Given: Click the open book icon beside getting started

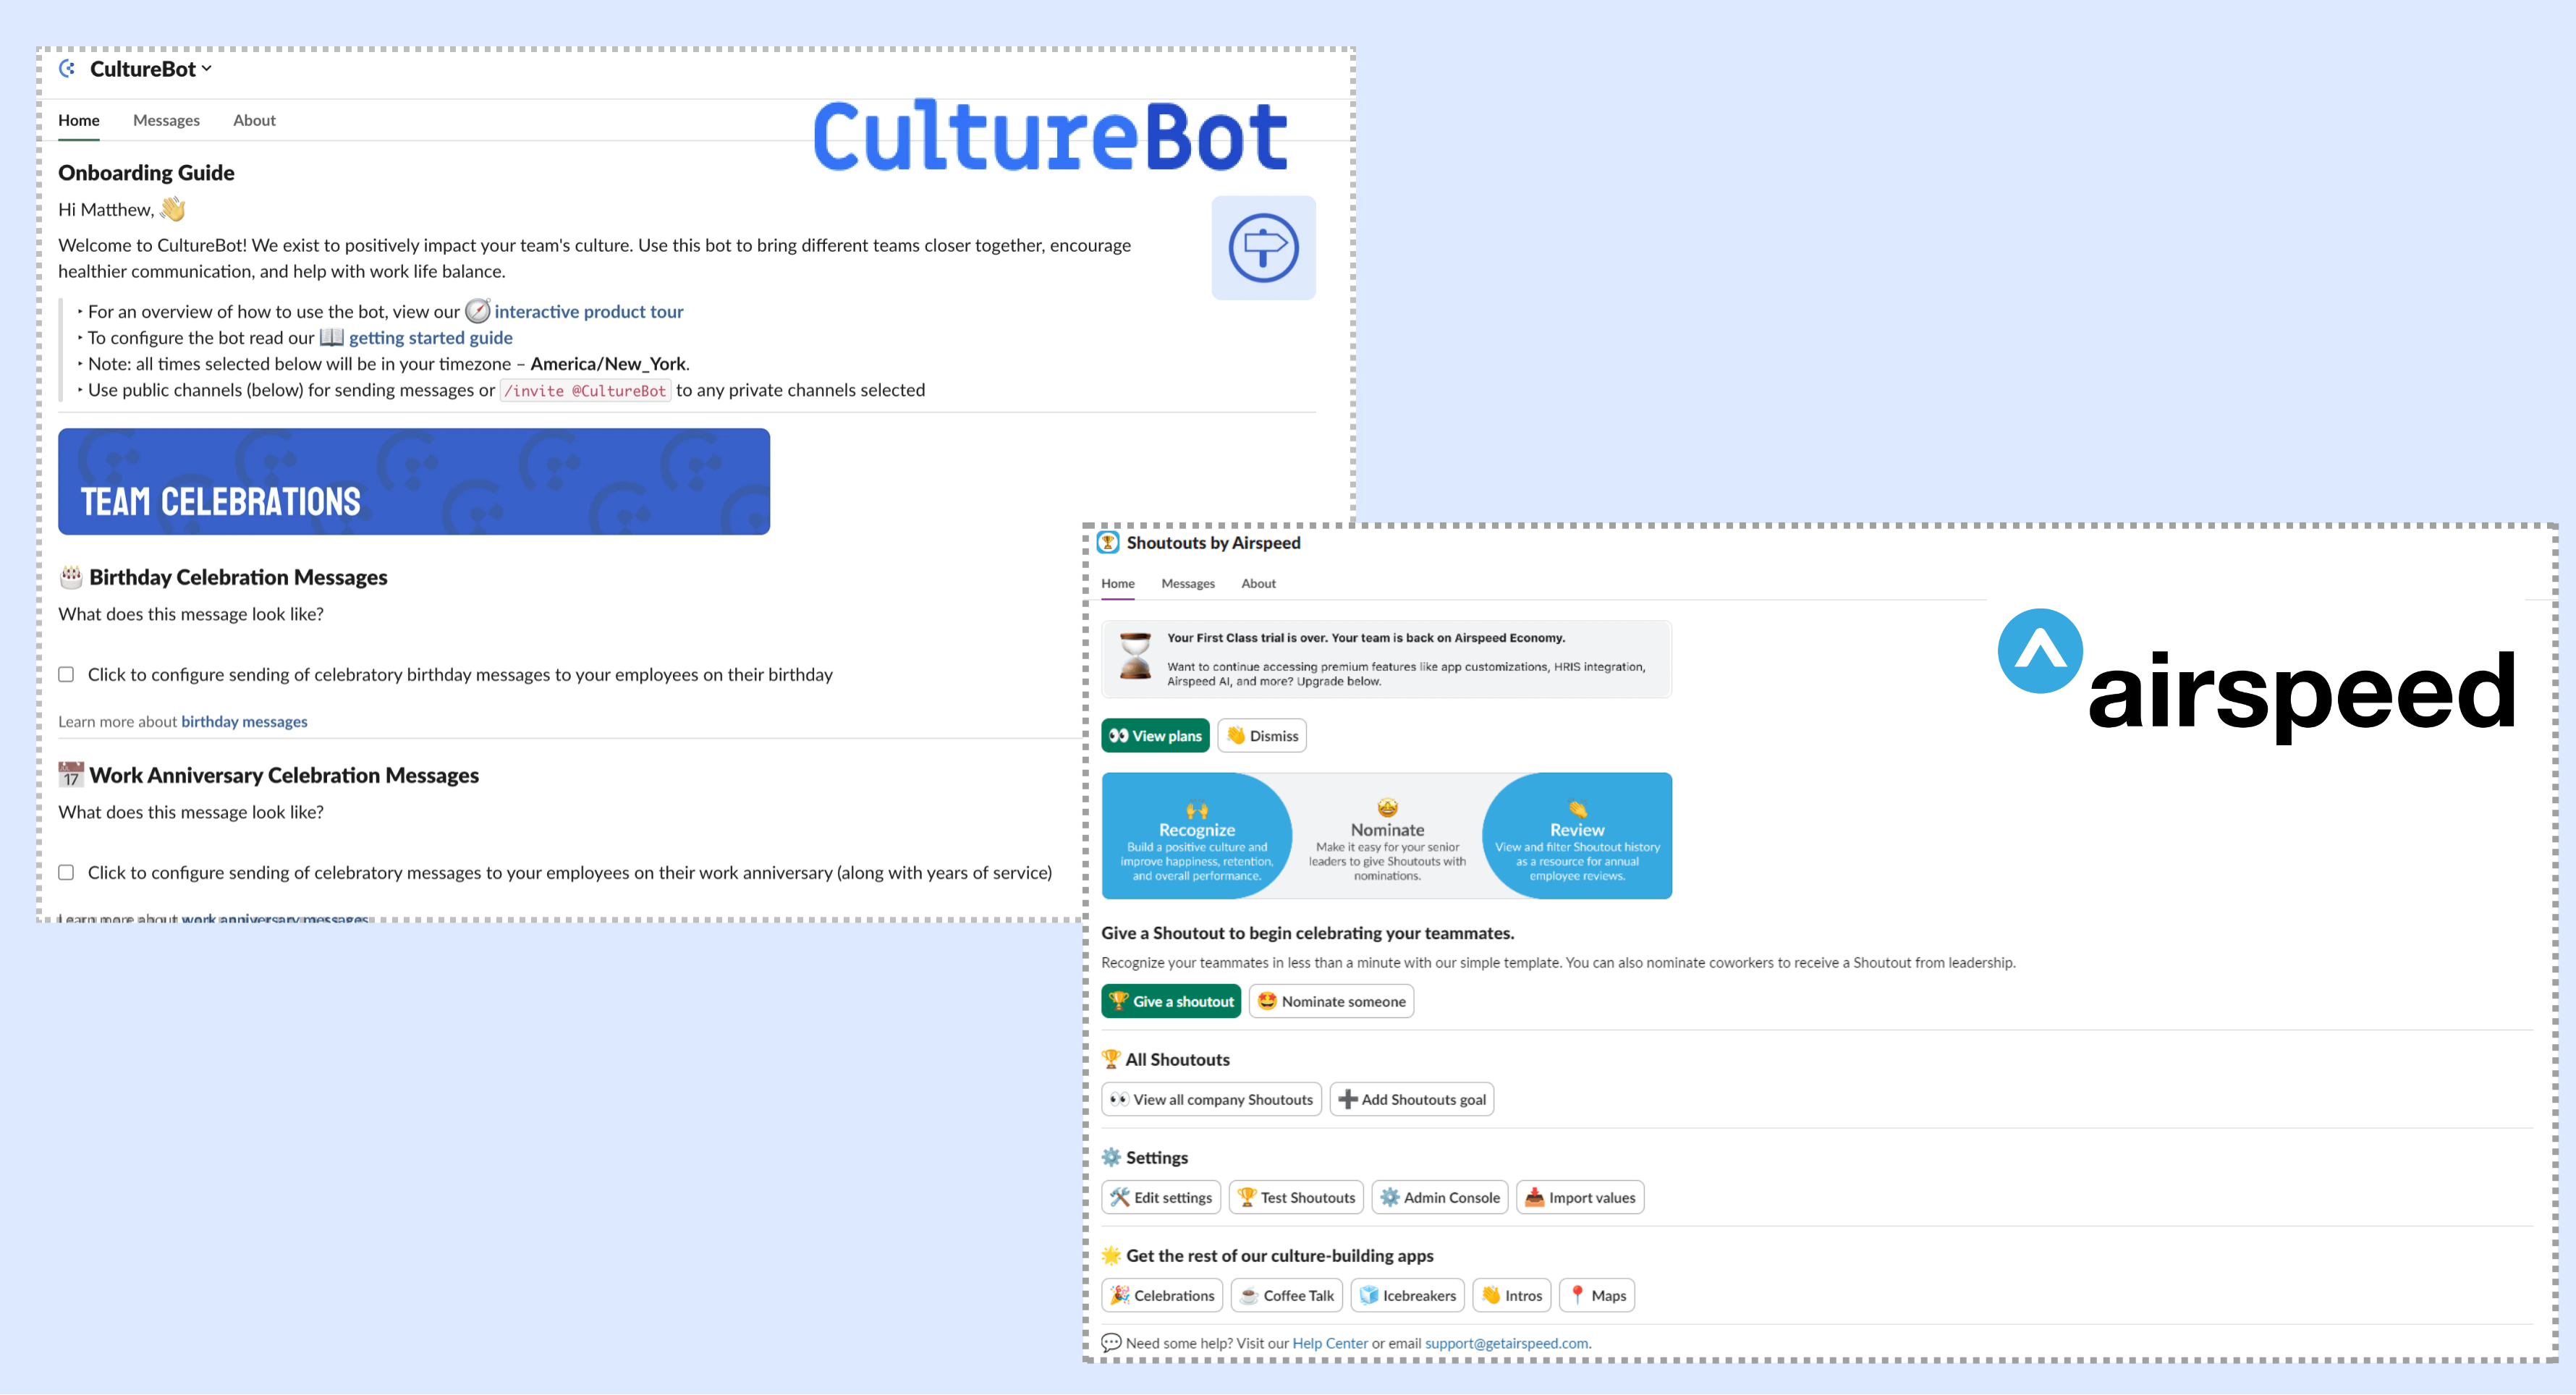Looking at the screenshot, I should 331,337.
